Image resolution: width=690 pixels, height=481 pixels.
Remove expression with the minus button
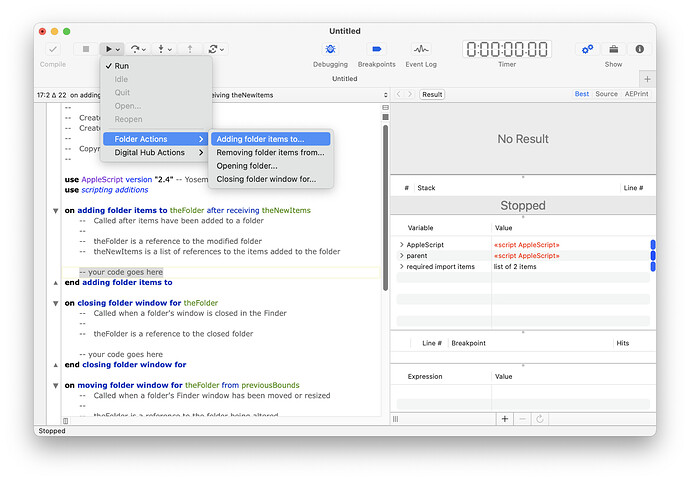tap(522, 419)
